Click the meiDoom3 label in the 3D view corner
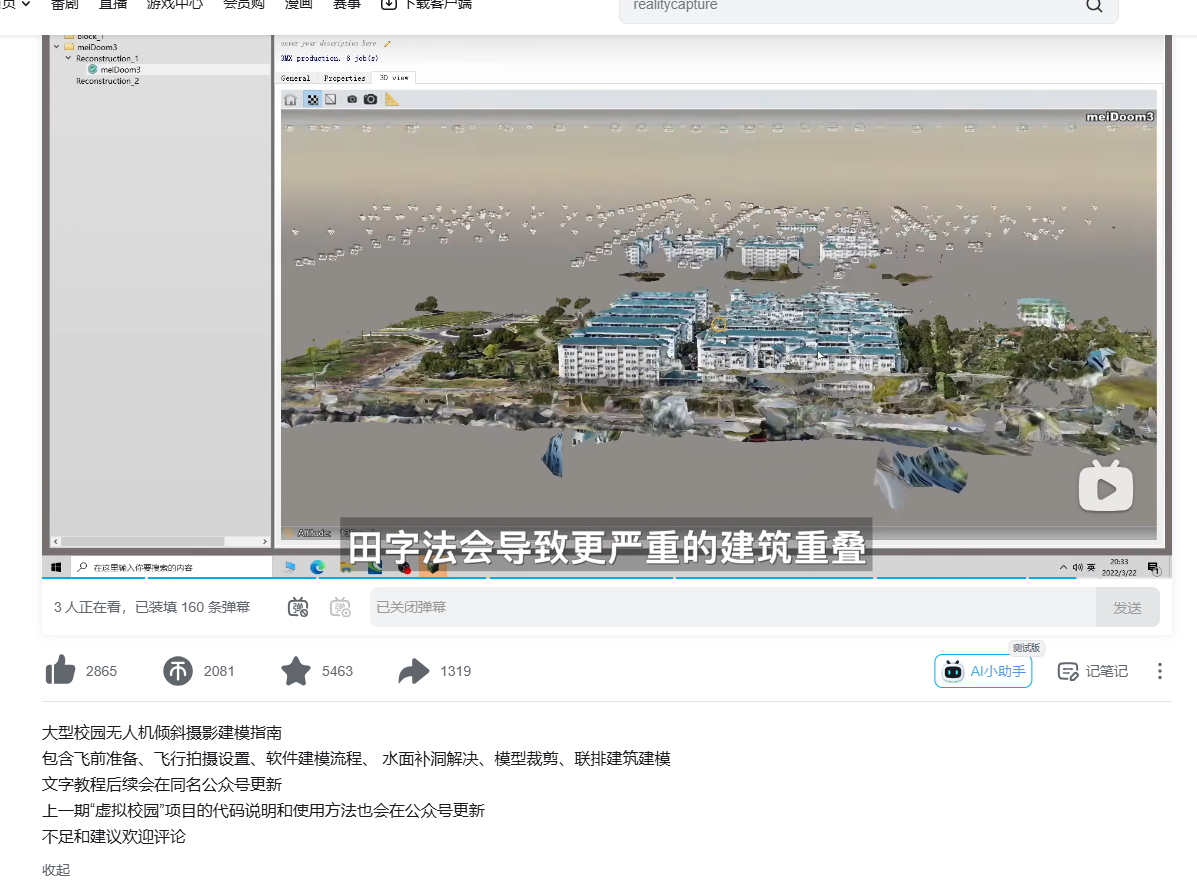 1119,117
